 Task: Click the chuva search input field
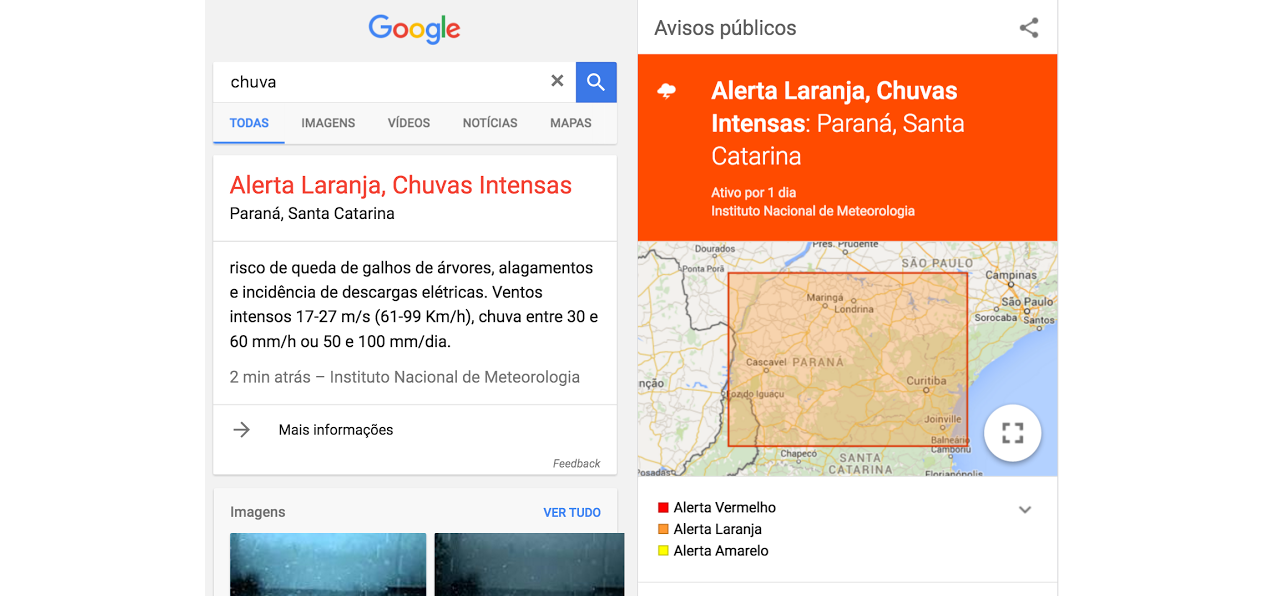(380, 82)
